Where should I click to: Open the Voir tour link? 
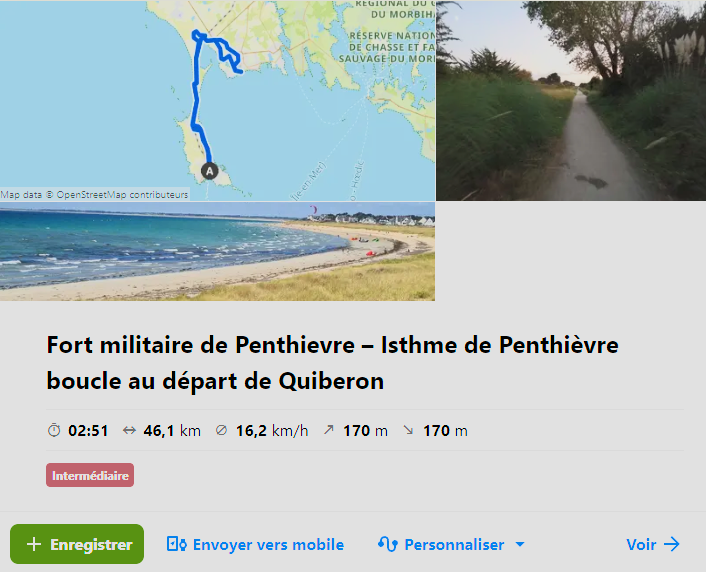pyautogui.click(x=653, y=544)
